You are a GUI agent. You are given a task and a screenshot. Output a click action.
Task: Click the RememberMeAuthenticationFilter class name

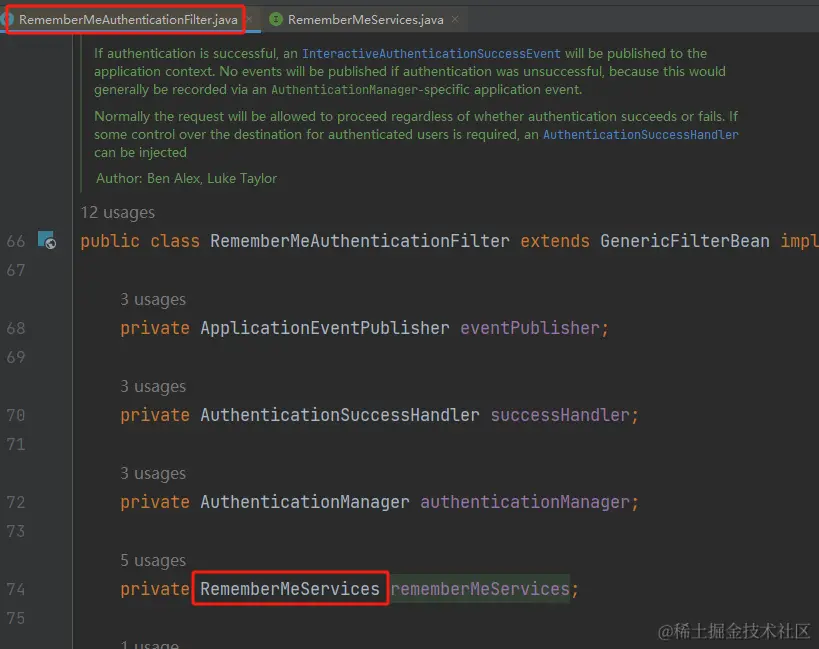coord(359,241)
